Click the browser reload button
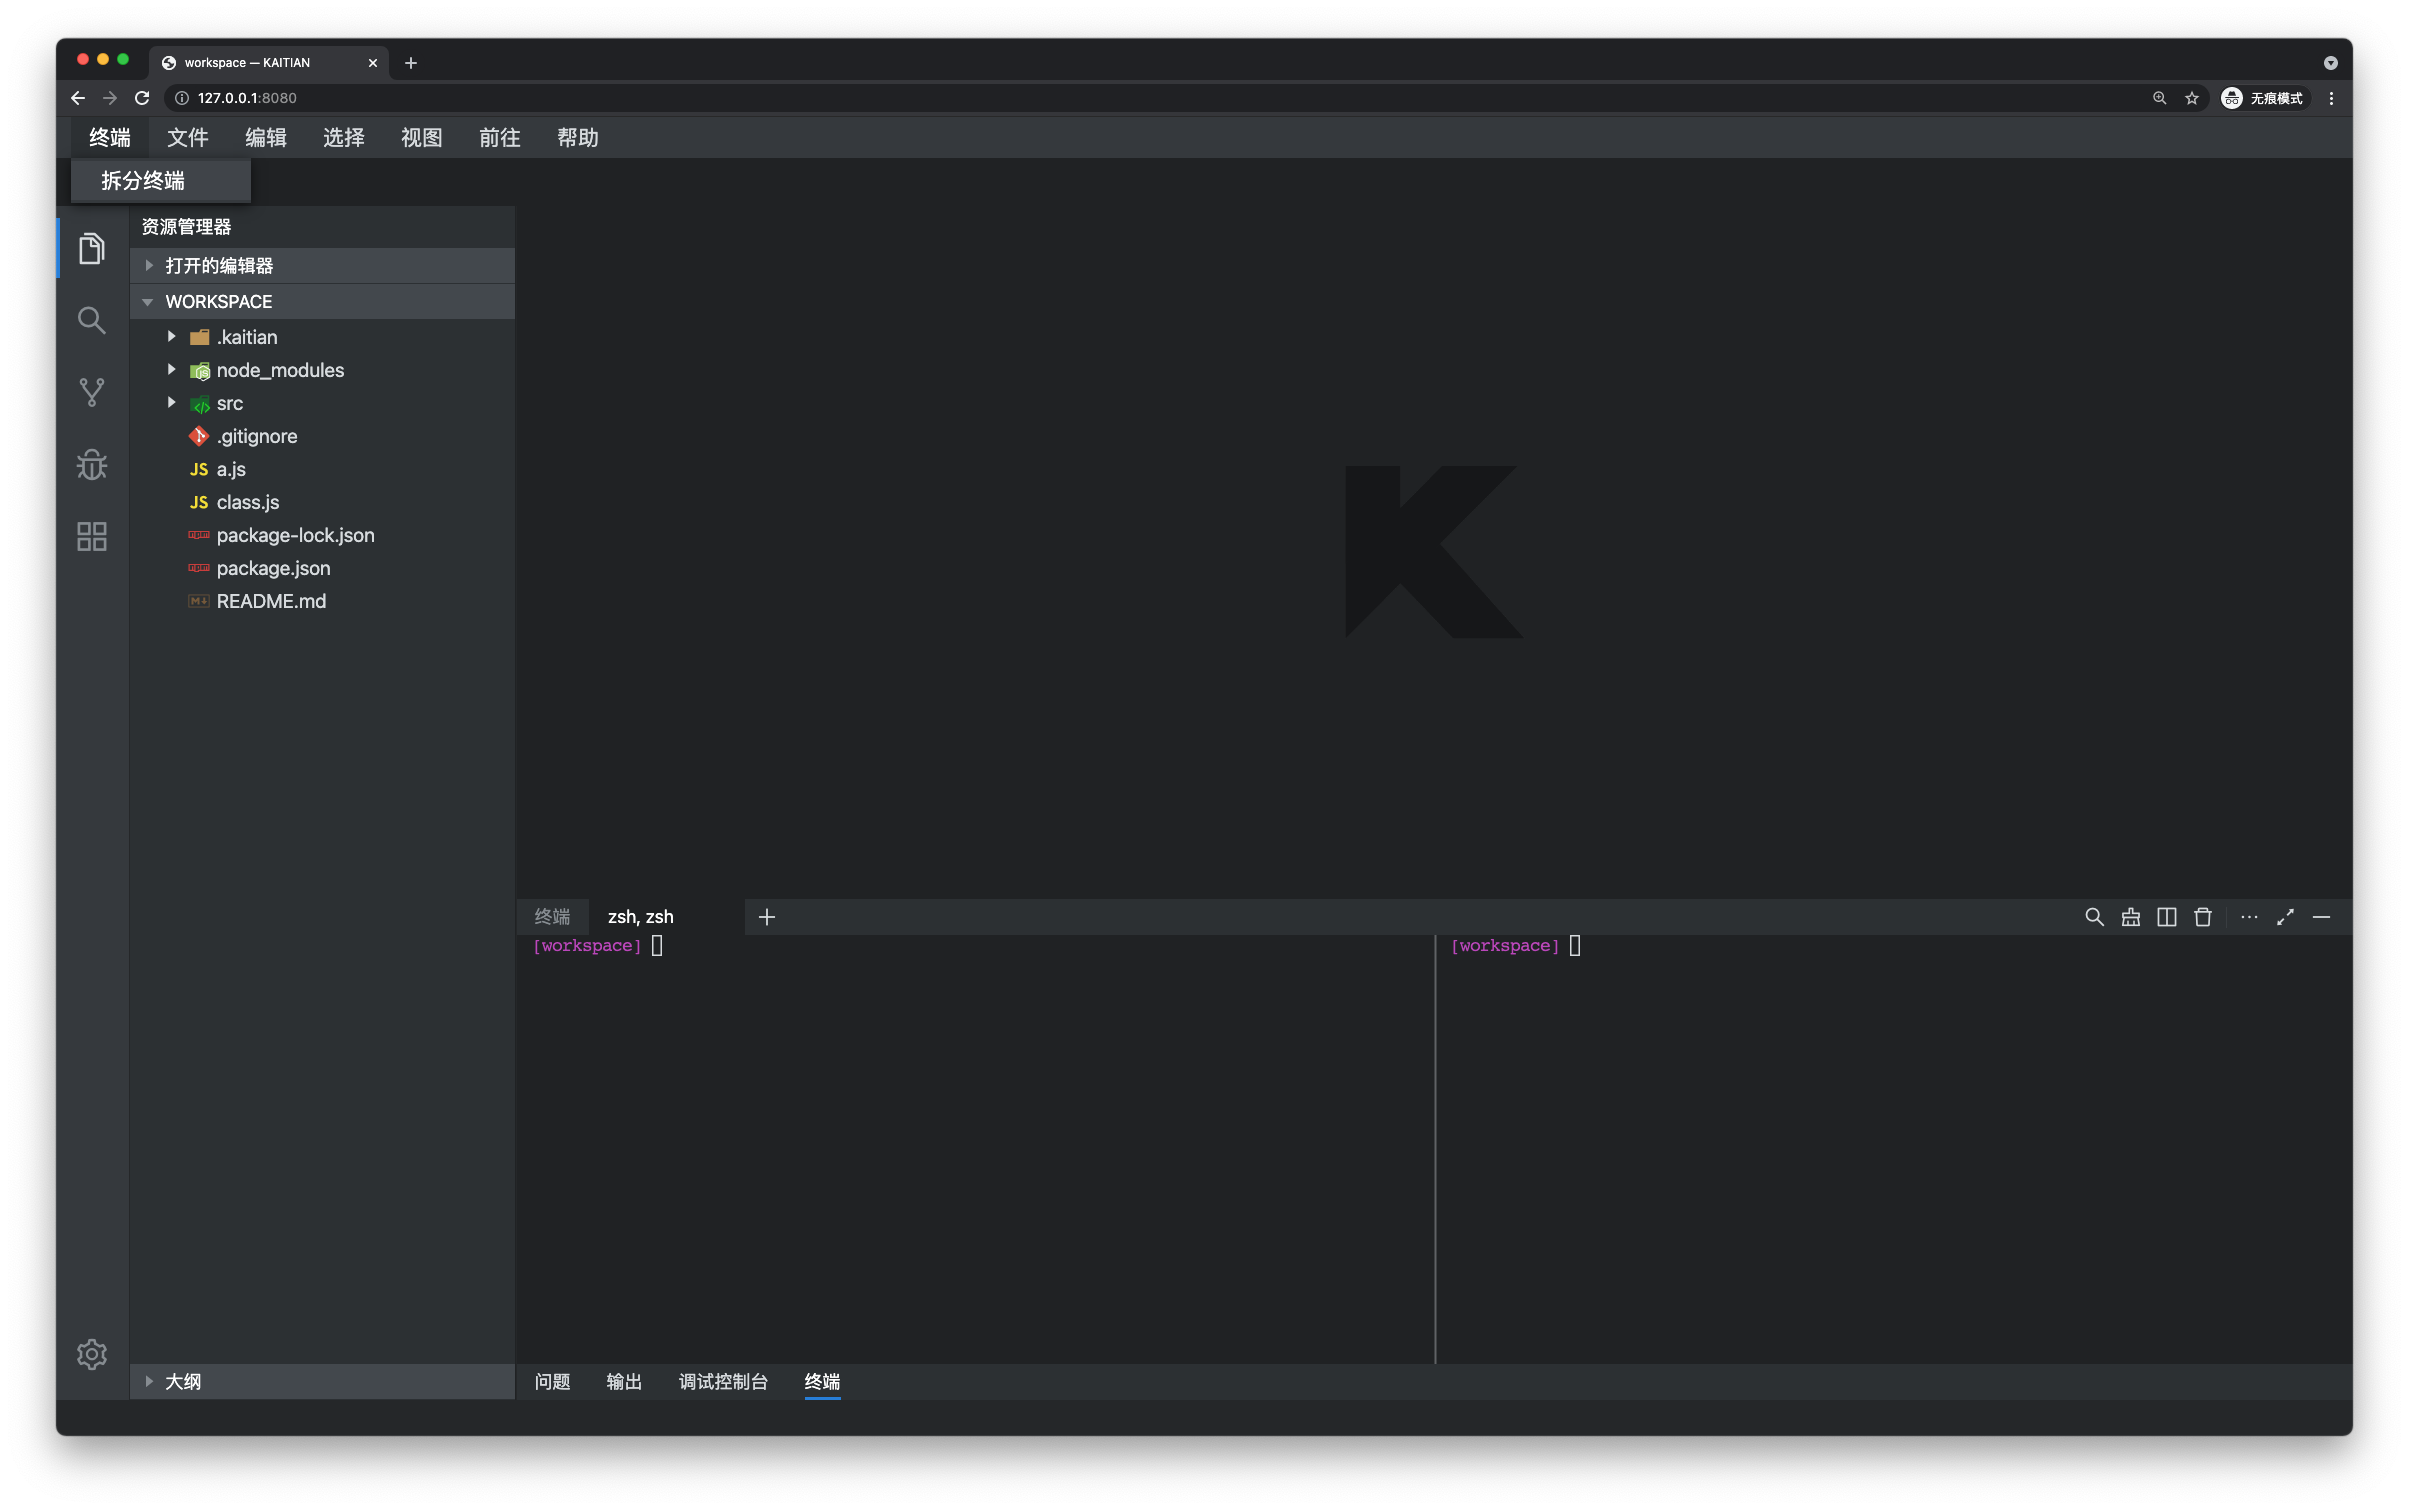Image resolution: width=2409 pixels, height=1510 pixels. pos(142,98)
